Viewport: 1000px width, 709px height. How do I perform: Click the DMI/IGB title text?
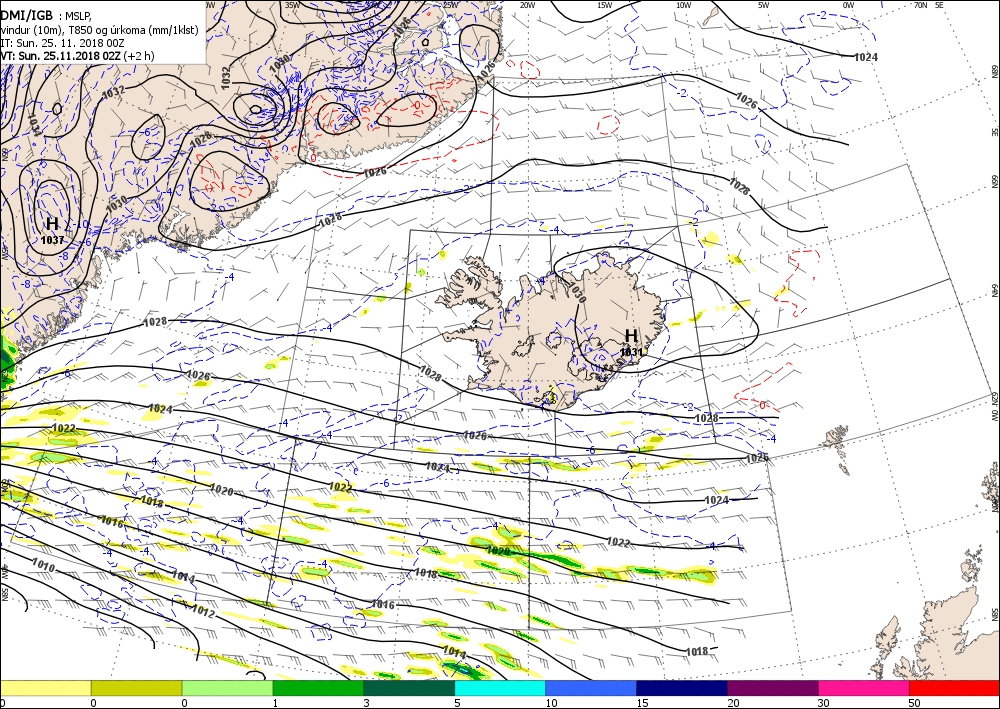(x=26, y=16)
